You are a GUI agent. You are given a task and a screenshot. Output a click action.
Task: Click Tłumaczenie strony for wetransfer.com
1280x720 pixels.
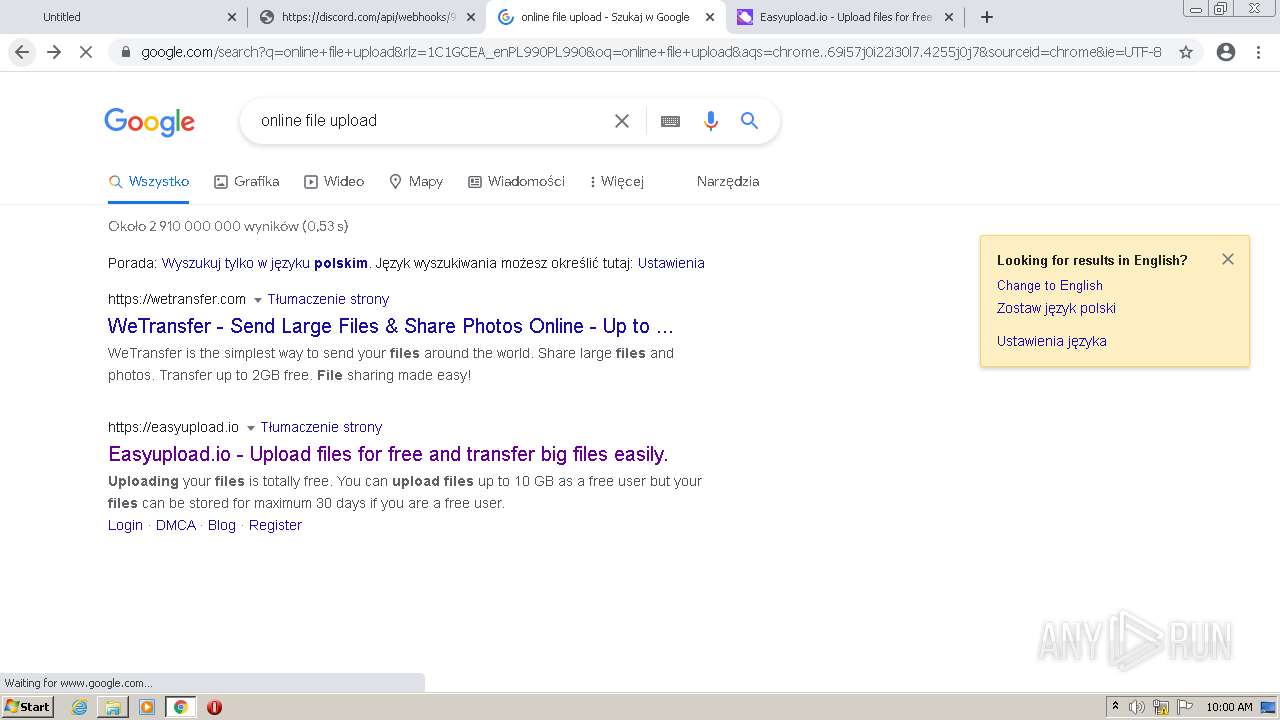tap(328, 299)
